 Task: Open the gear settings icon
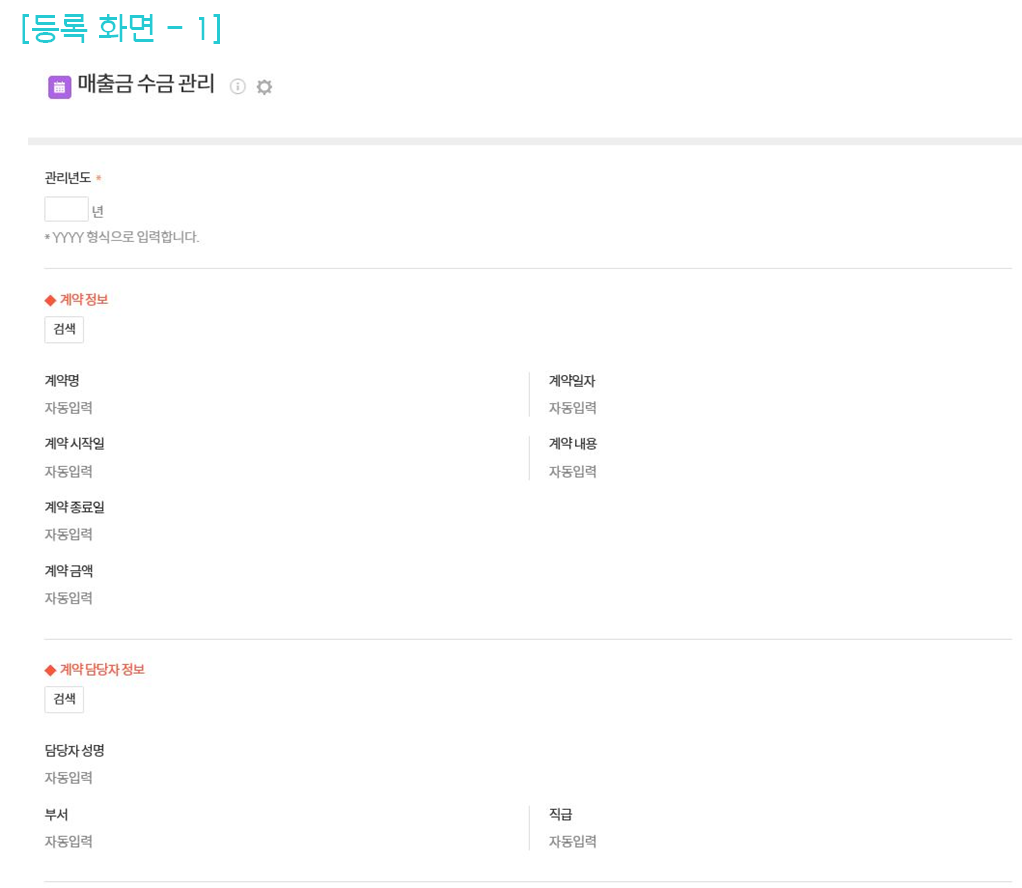point(264,87)
